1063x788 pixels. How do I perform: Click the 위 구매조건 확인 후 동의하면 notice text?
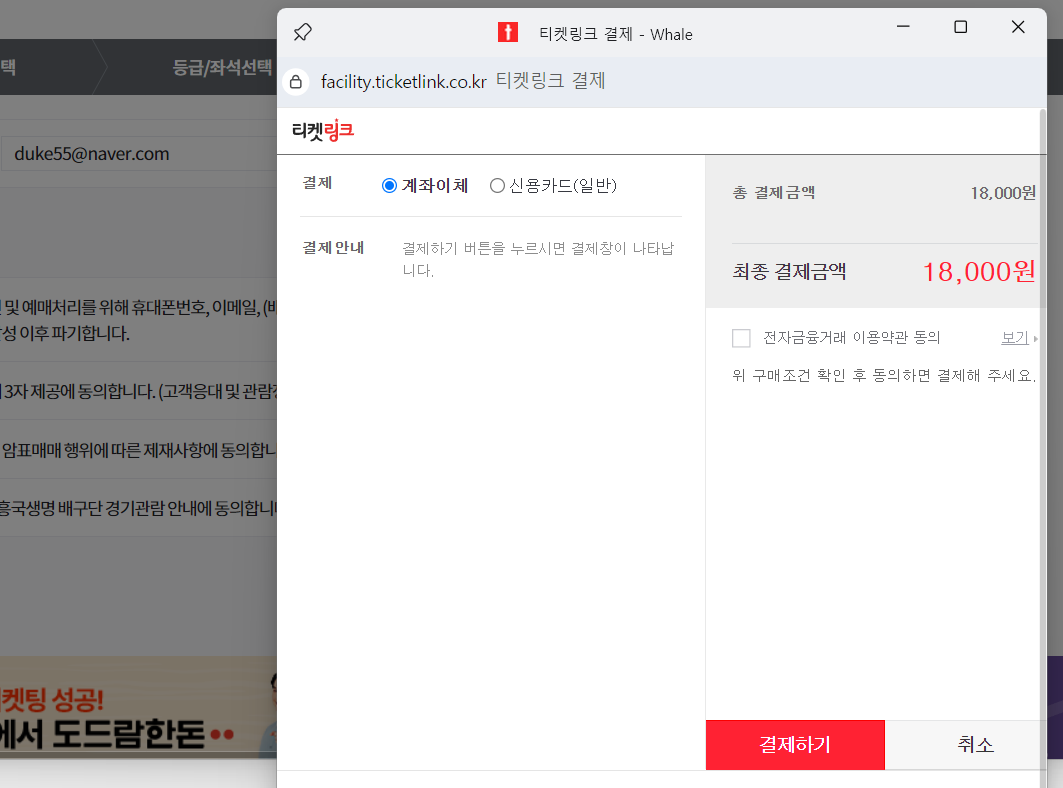pyautogui.click(x=884, y=375)
